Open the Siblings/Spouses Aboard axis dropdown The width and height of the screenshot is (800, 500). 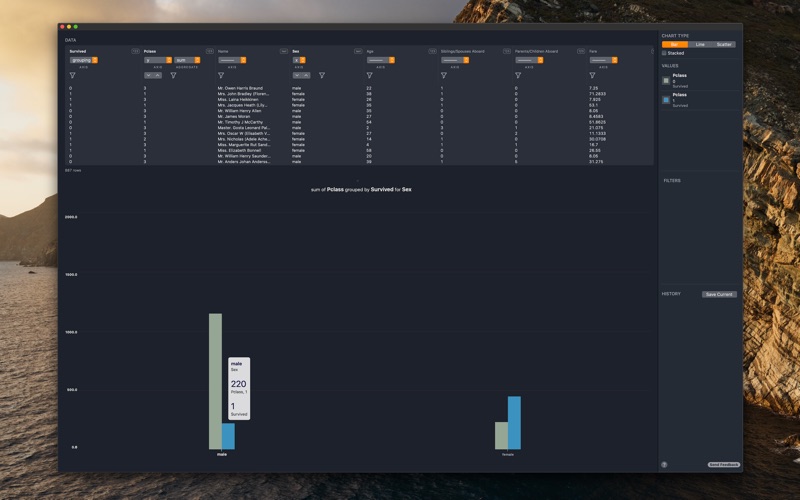[456, 60]
